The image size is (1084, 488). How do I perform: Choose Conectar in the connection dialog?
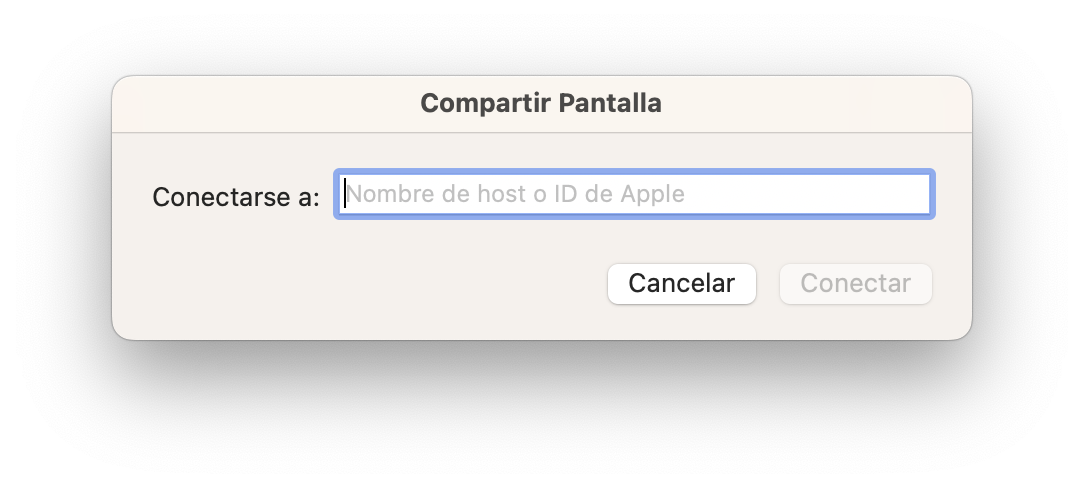[x=855, y=283]
